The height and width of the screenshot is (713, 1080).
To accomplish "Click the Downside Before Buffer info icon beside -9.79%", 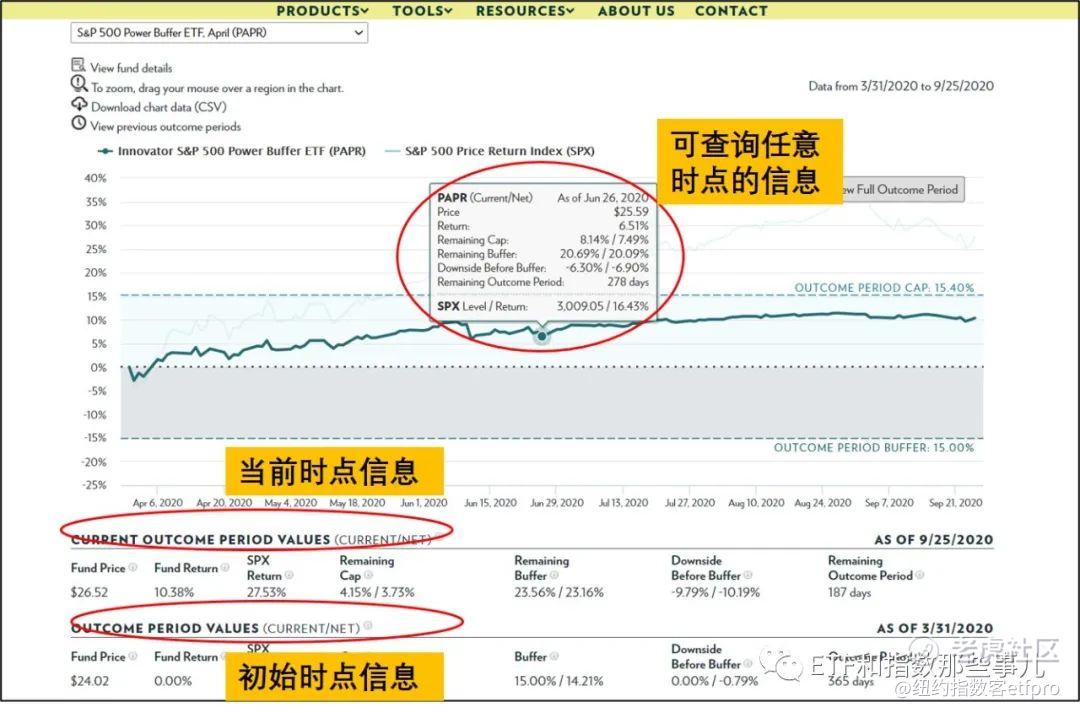I will (747, 575).
